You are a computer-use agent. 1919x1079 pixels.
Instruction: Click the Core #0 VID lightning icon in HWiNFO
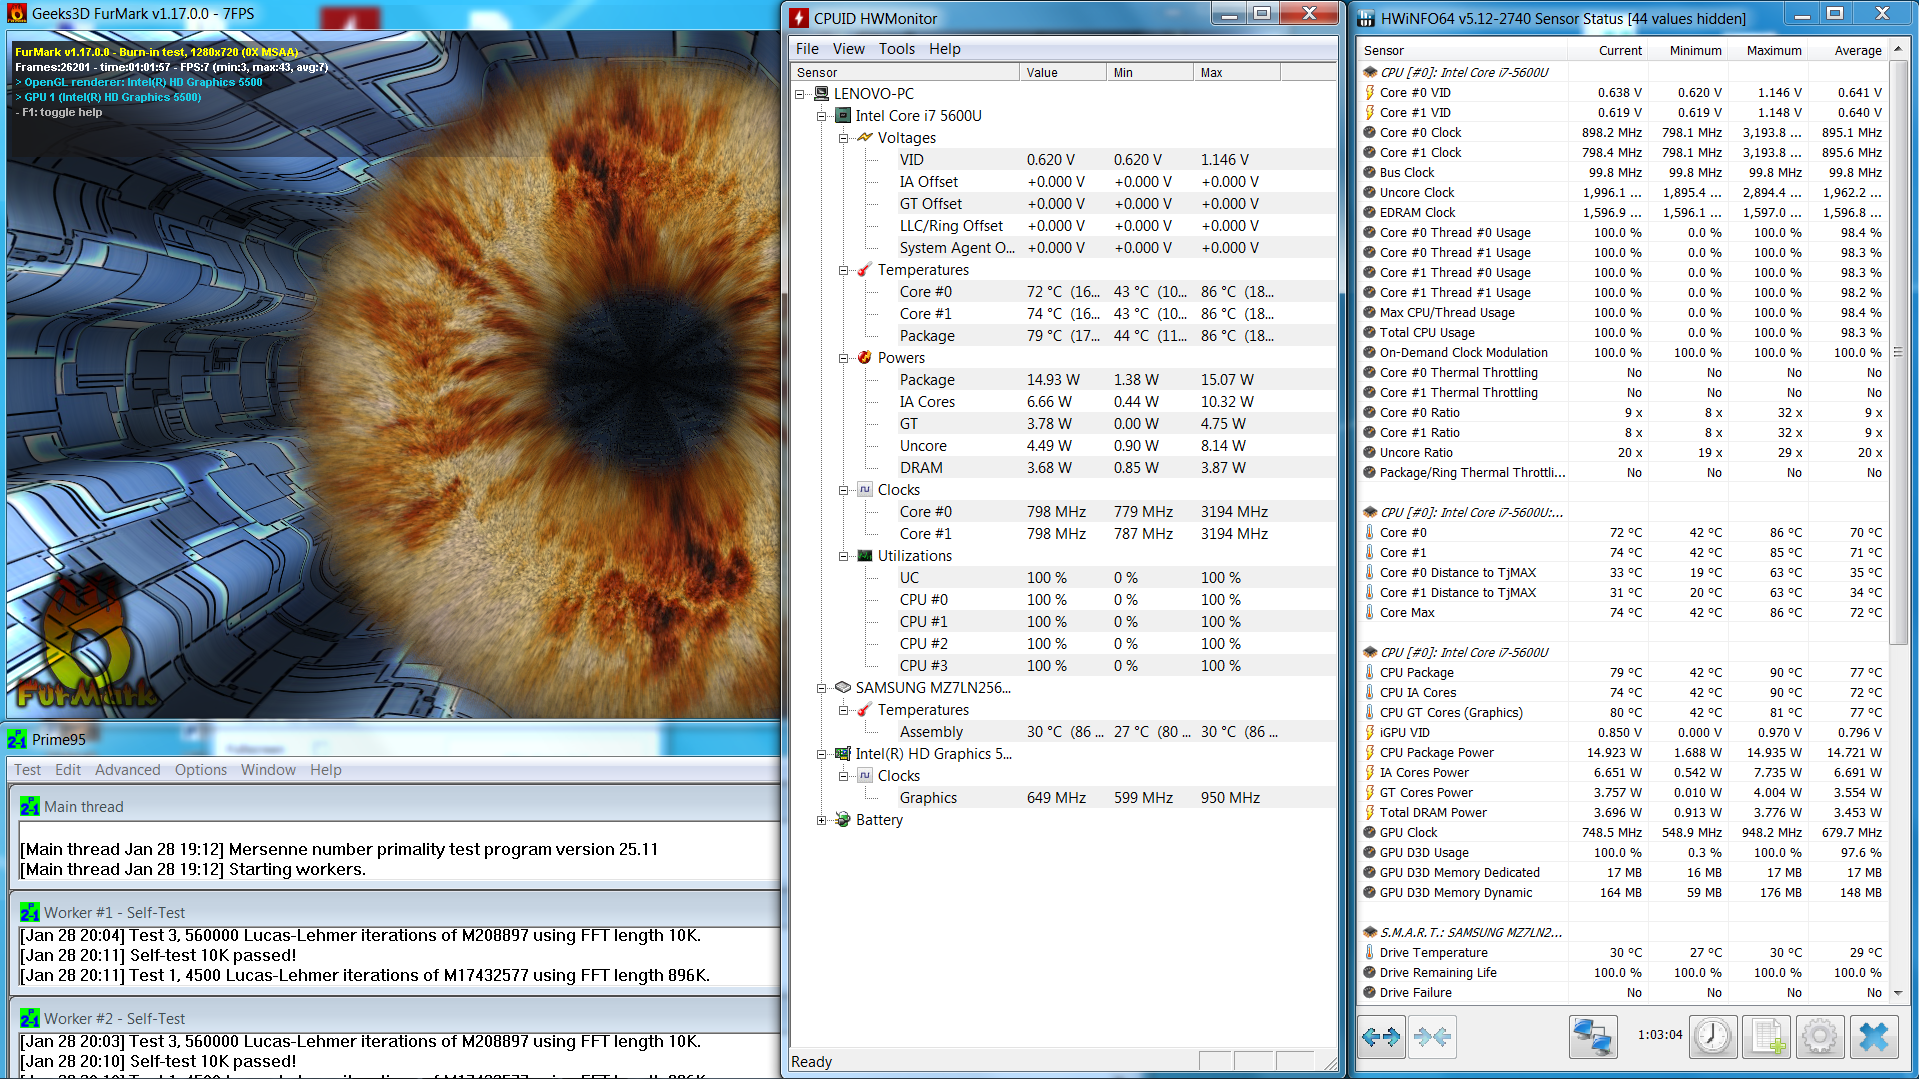1370,92
